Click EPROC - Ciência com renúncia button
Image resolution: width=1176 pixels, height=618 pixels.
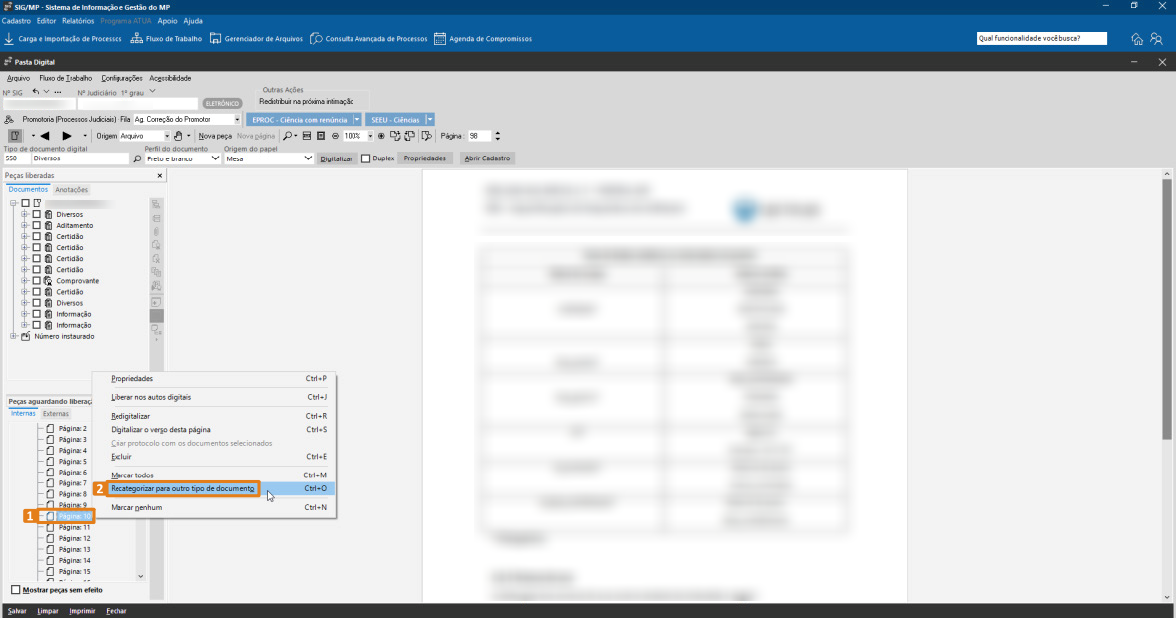299,119
